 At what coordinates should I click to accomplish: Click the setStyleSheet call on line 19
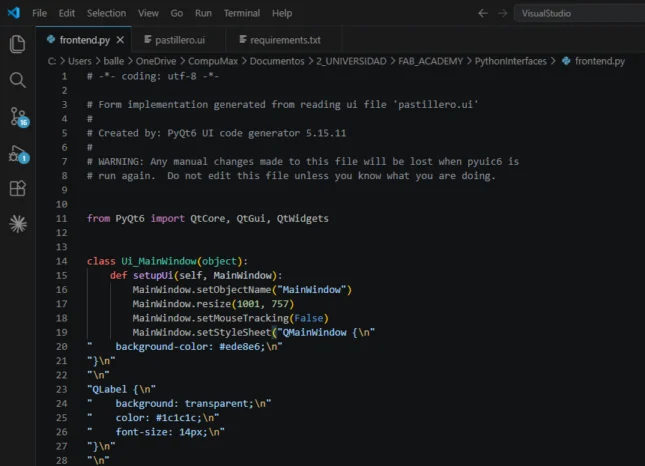coord(253,332)
